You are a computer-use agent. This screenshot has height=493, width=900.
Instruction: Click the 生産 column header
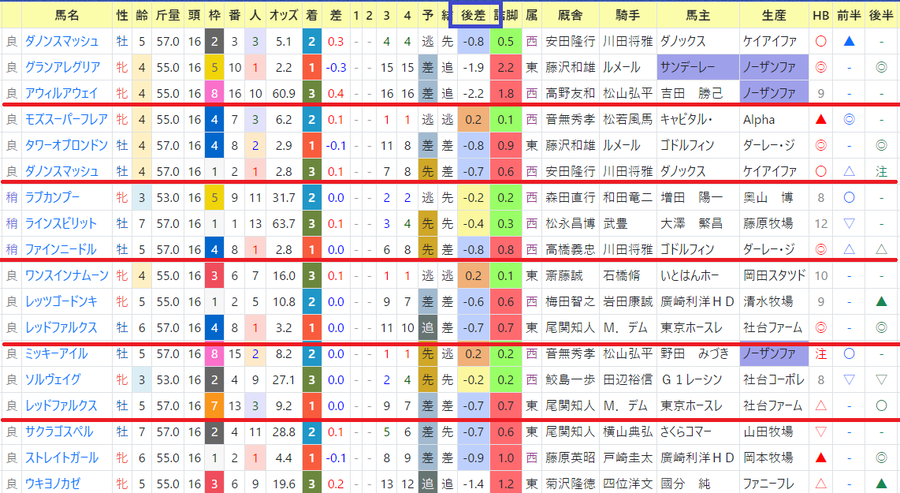(774, 15)
